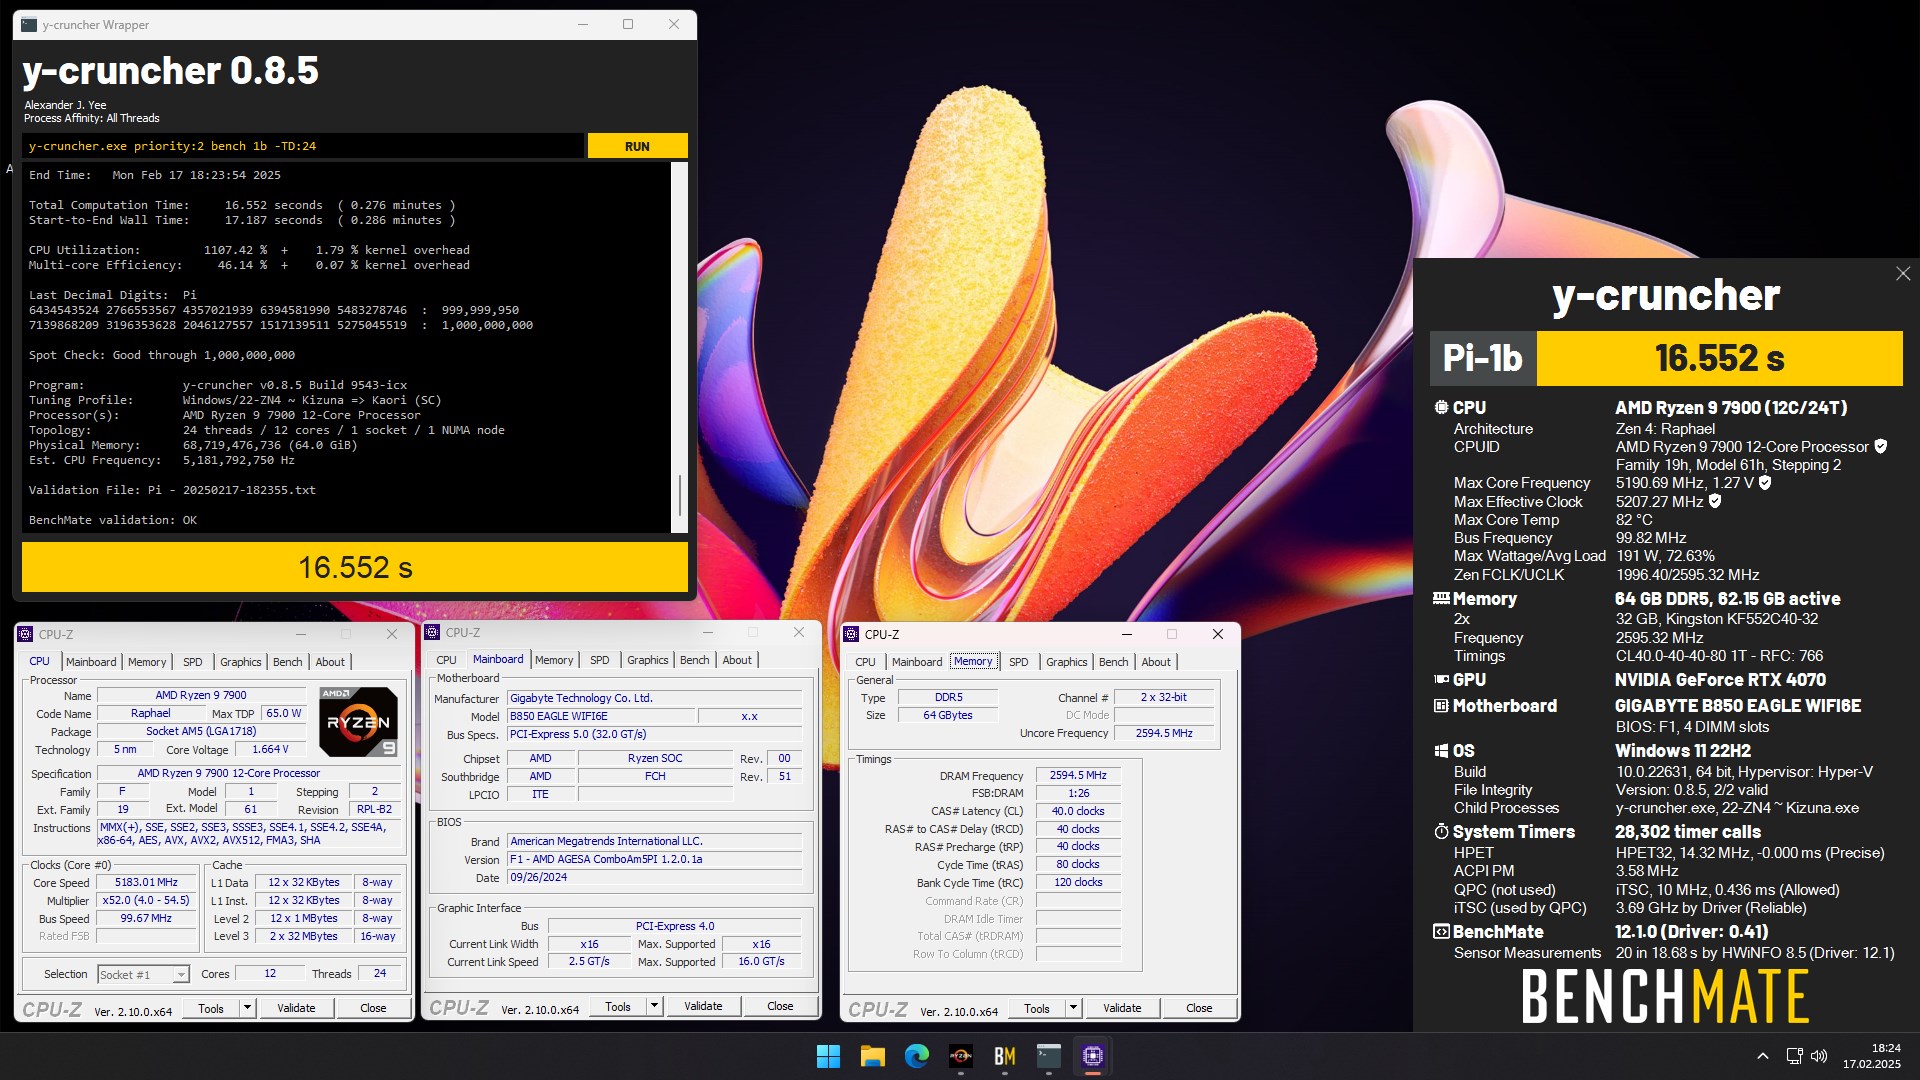
Task: Launch Microsoft Edge from the taskbar
Action: tap(916, 1056)
